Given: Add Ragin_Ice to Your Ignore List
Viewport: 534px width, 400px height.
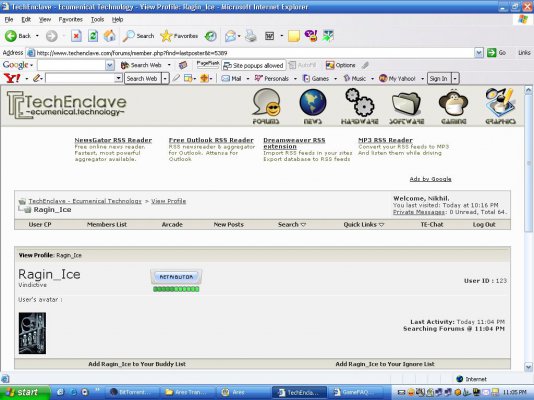Looking at the screenshot, I should click(x=385, y=364).
